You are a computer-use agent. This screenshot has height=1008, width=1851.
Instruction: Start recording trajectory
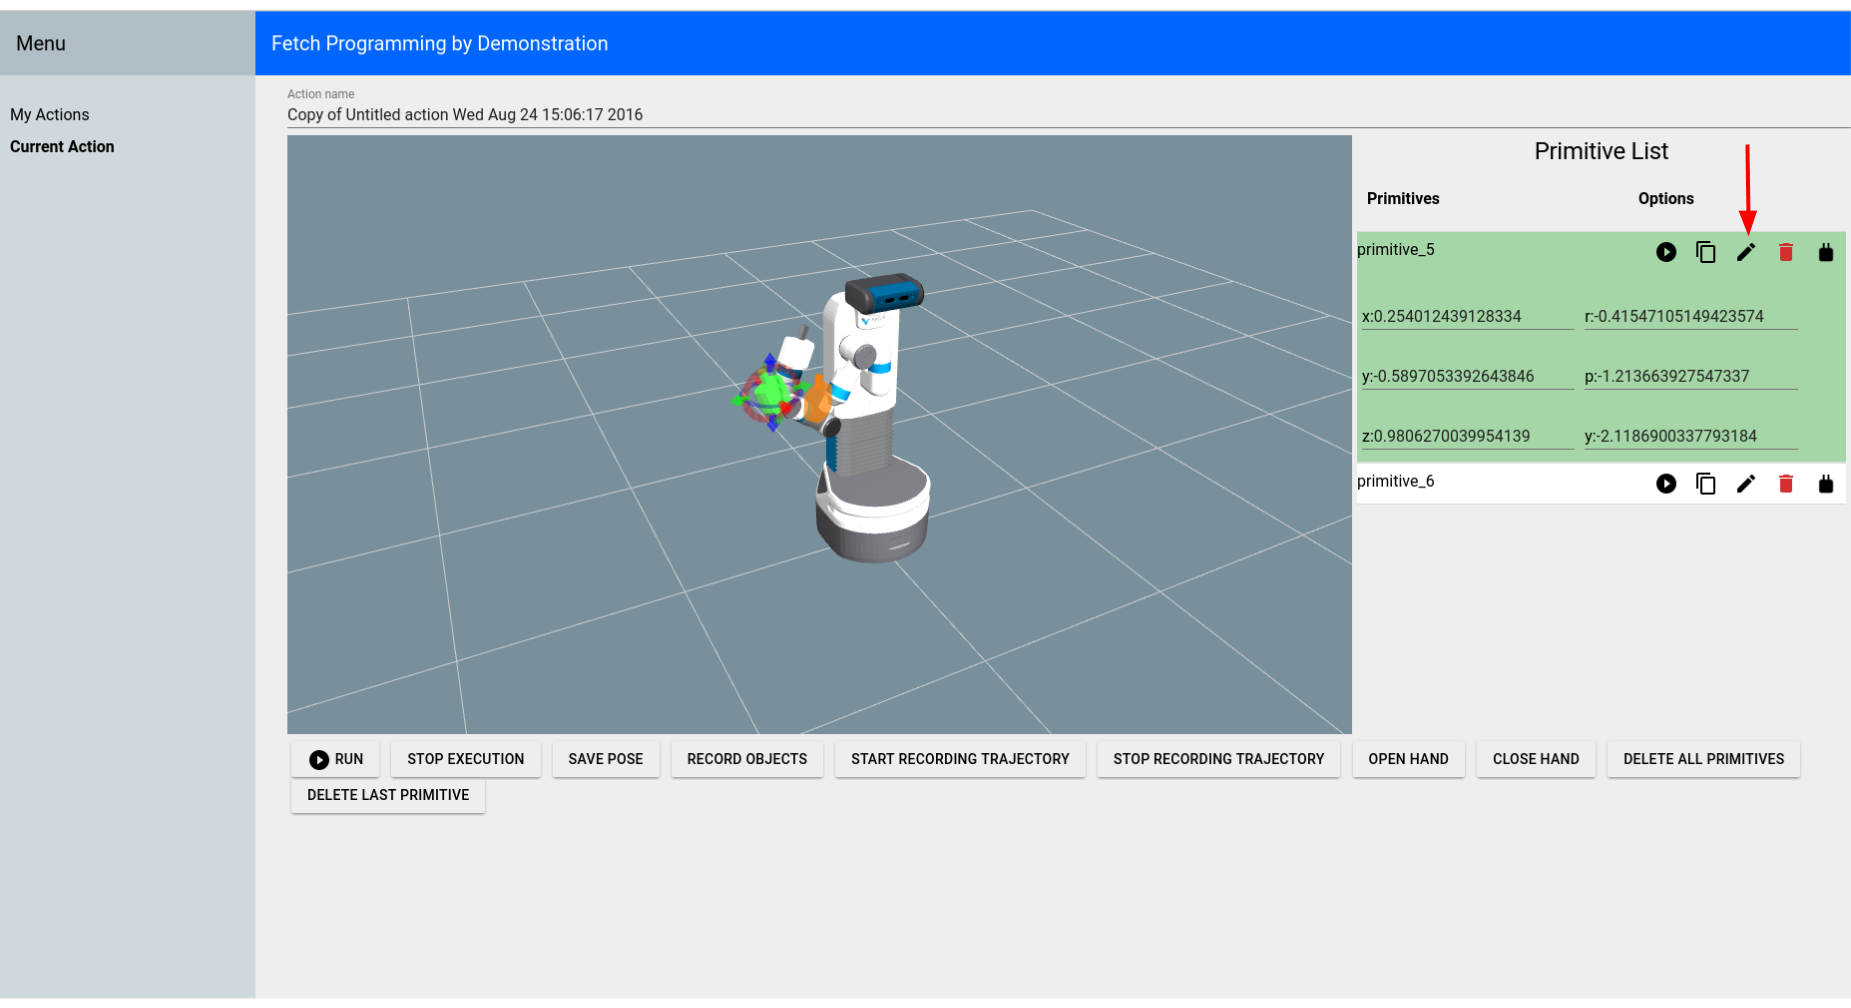point(960,759)
